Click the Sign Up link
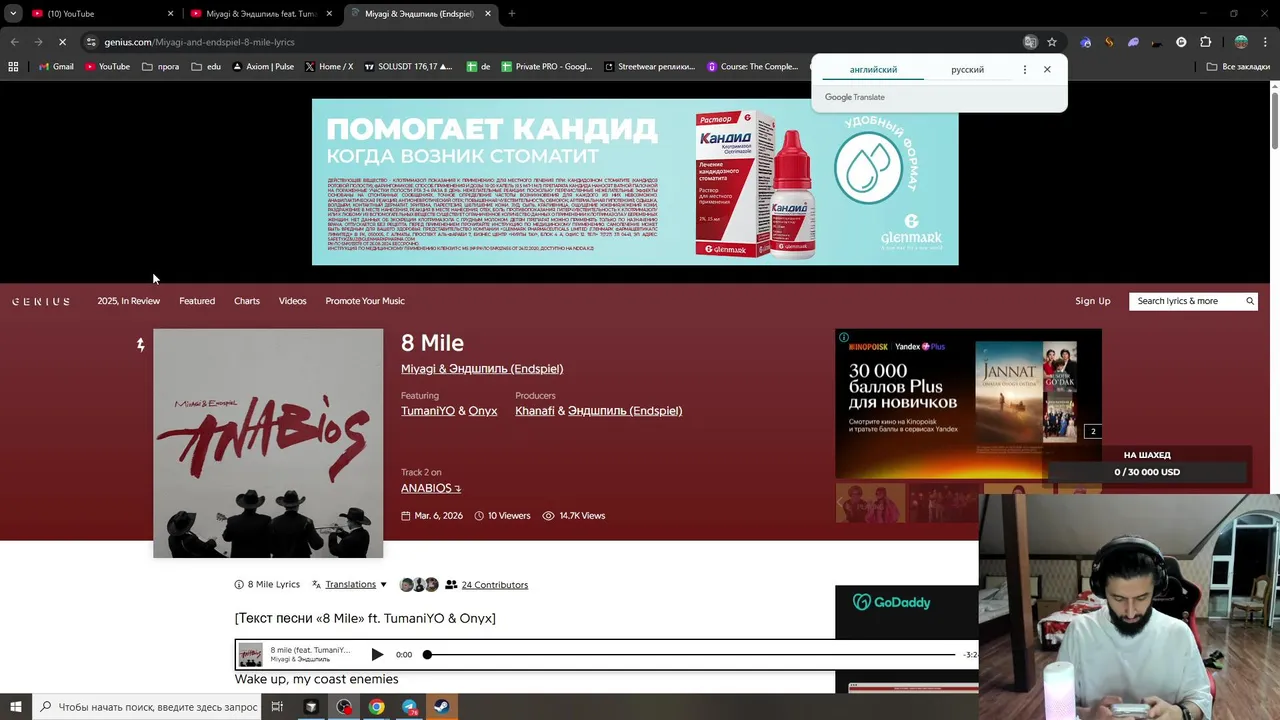 pos(1092,301)
